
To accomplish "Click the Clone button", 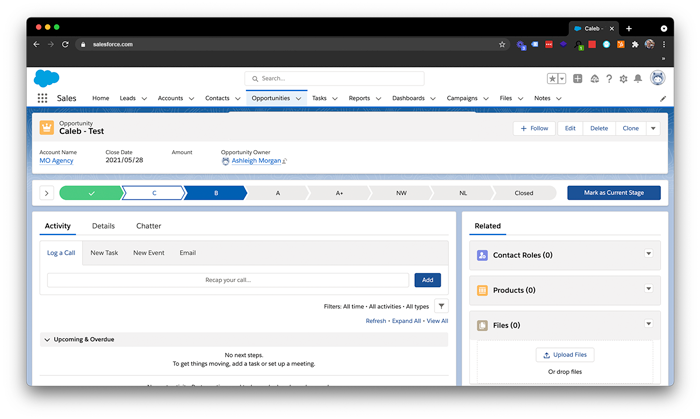I will pos(631,129).
